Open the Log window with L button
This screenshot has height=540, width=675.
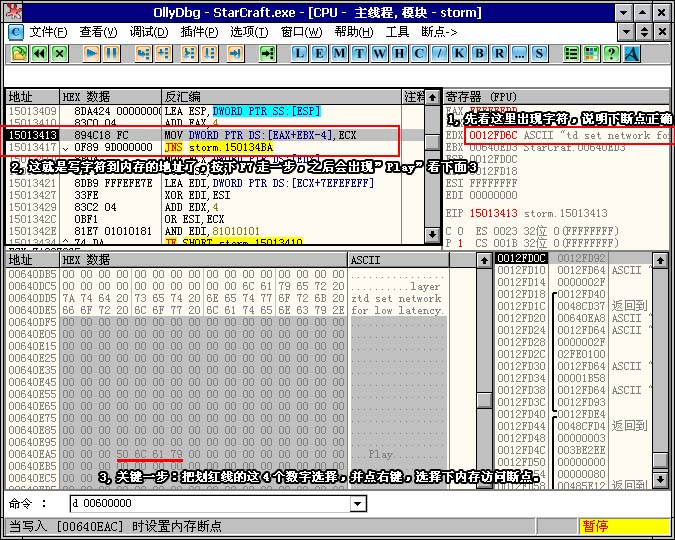click(x=299, y=54)
